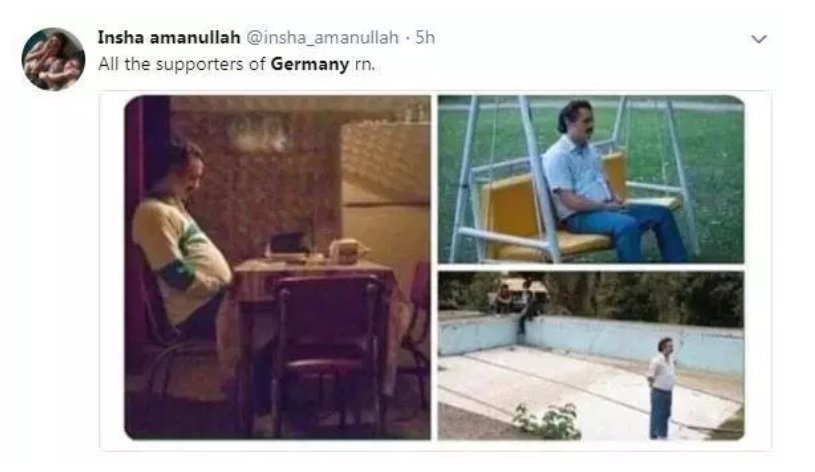Click the display name Insha amanullah

point(169,38)
